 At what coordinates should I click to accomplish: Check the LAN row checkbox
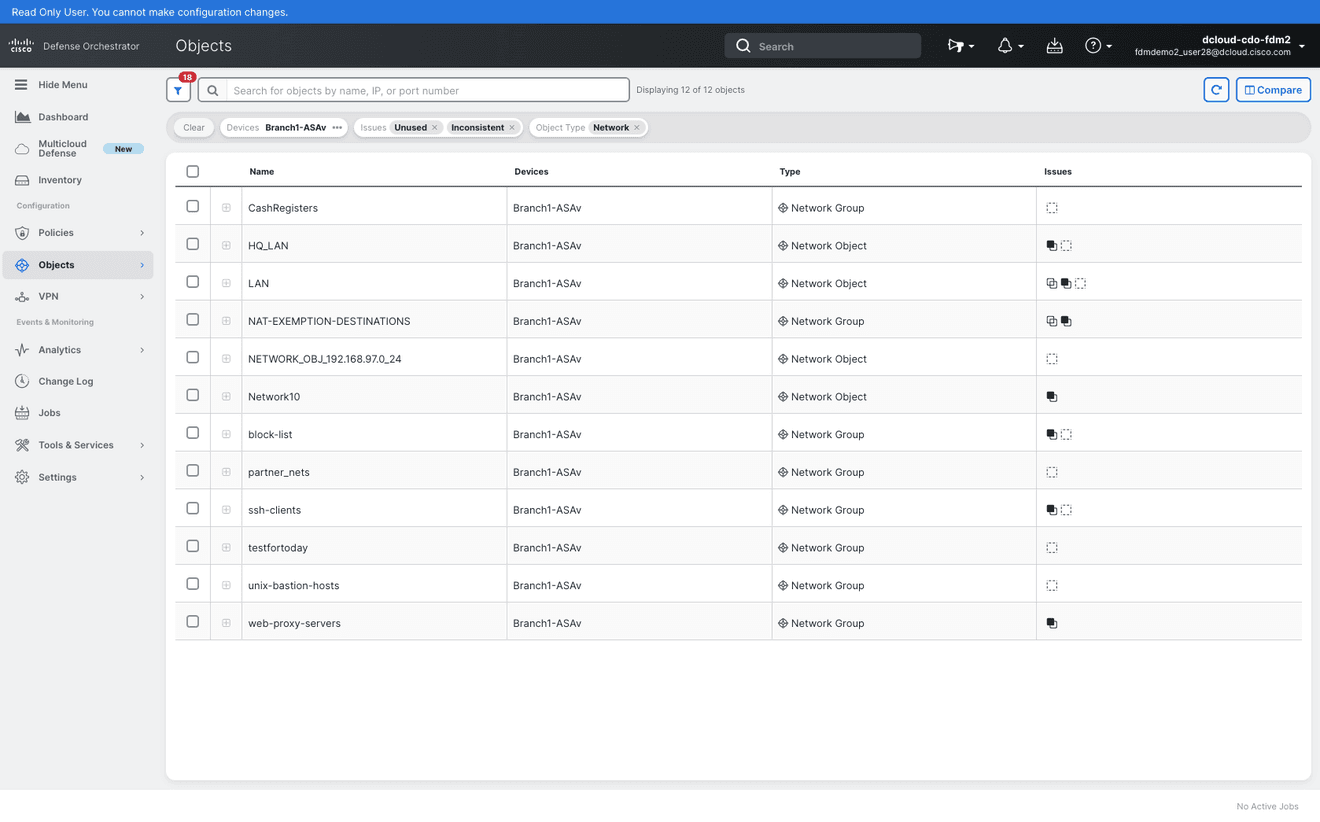pyautogui.click(x=193, y=282)
